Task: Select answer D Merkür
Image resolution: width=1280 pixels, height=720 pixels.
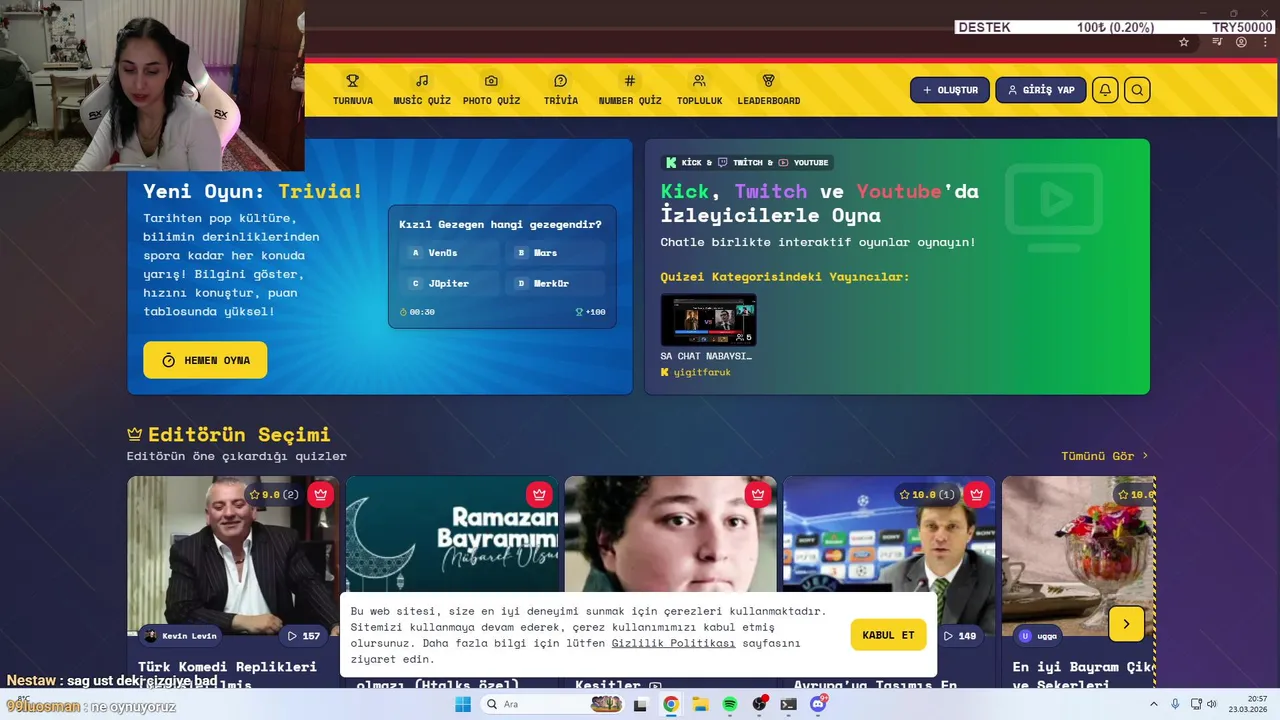Action: [x=556, y=284]
